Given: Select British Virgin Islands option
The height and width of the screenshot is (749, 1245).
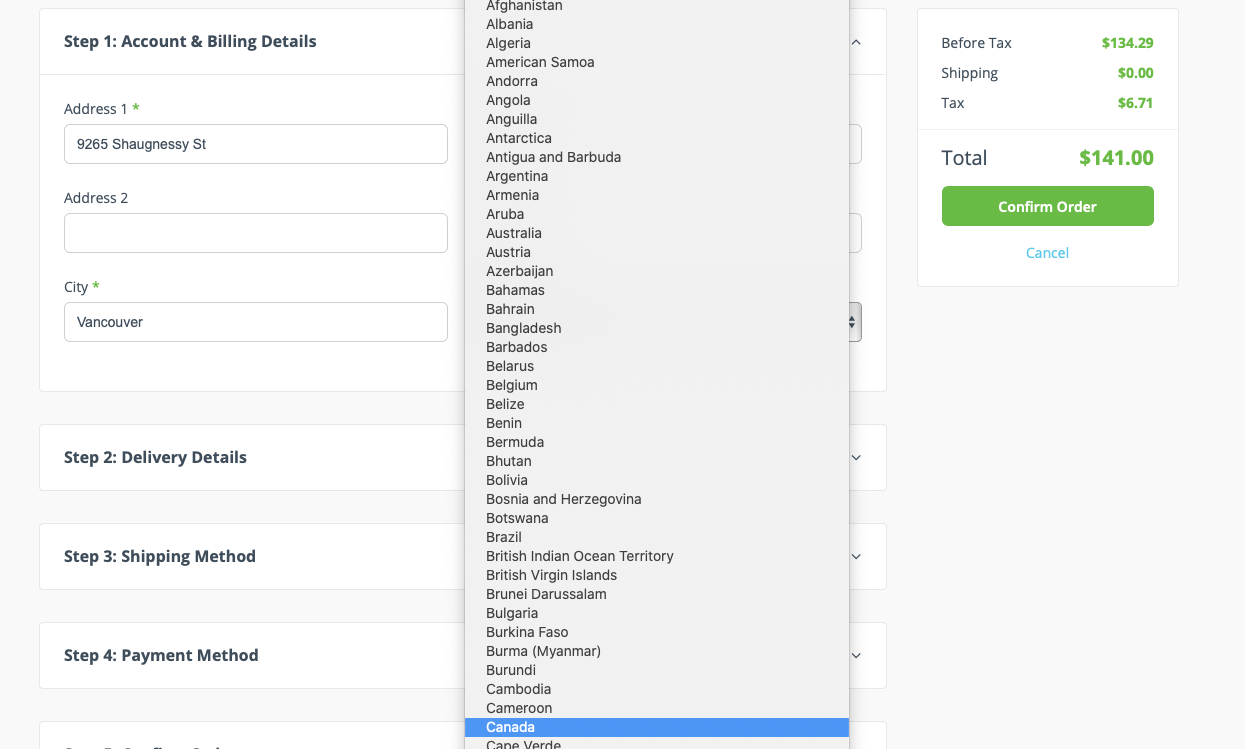Looking at the screenshot, I should click(x=551, y=575).
